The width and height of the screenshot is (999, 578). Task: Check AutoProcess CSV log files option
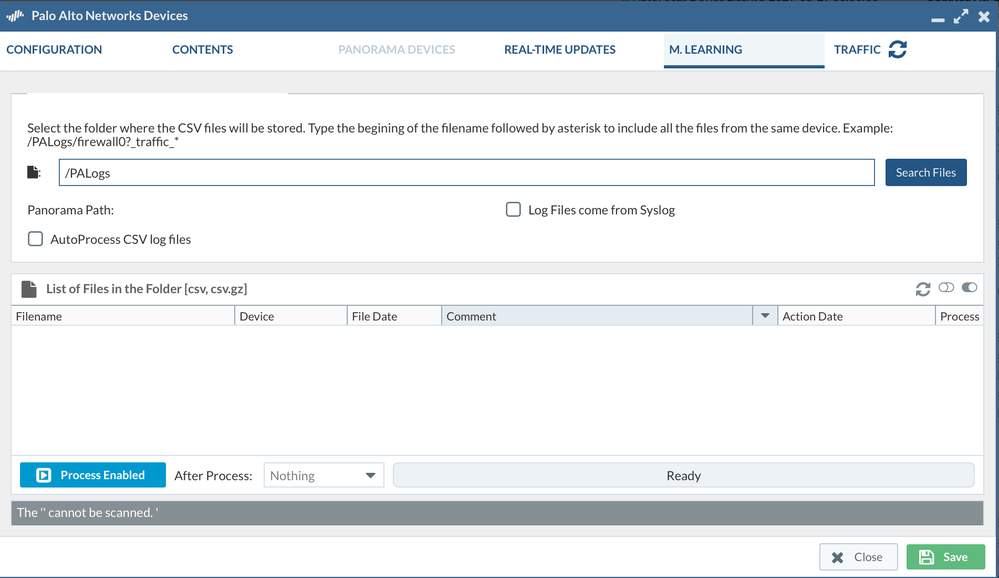36,239
